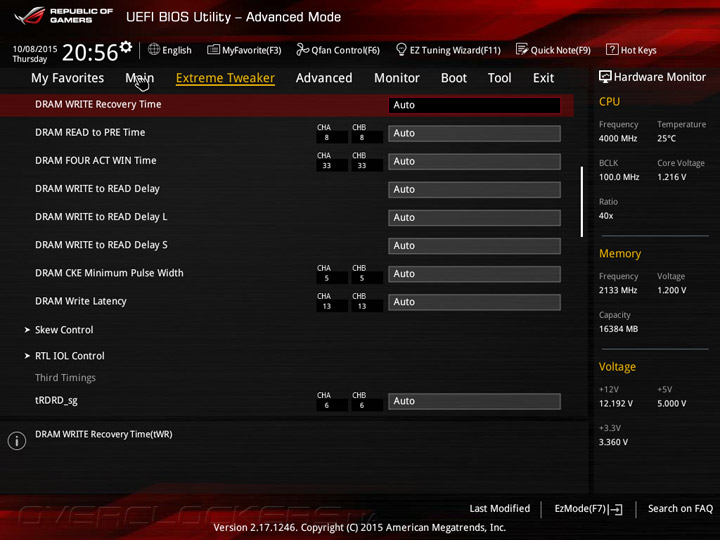Click Memory voltage value 1.200 V
The height and width of the screenshot is (540, 720).
[672, 291]
